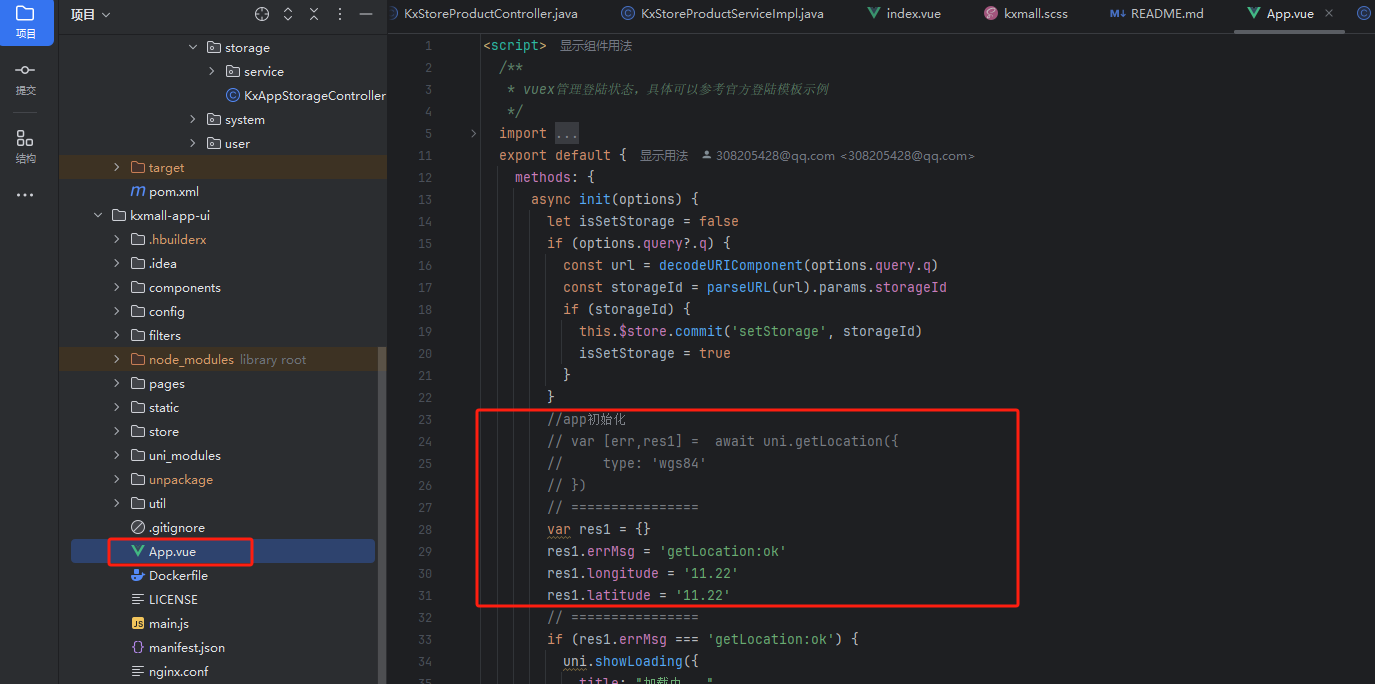1375x684 pixels.
Task: Close the App.vue editor tab
Action: tap(1328, 14)
